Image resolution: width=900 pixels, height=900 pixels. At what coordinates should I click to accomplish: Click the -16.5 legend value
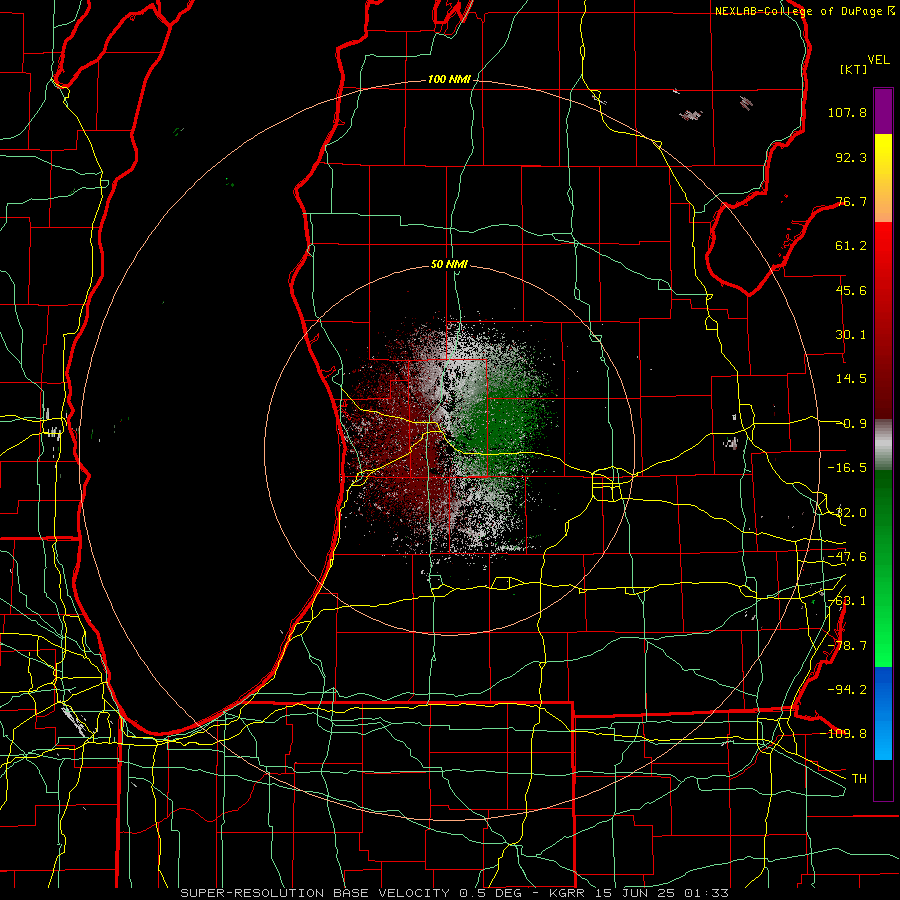(x=847, y=468)
